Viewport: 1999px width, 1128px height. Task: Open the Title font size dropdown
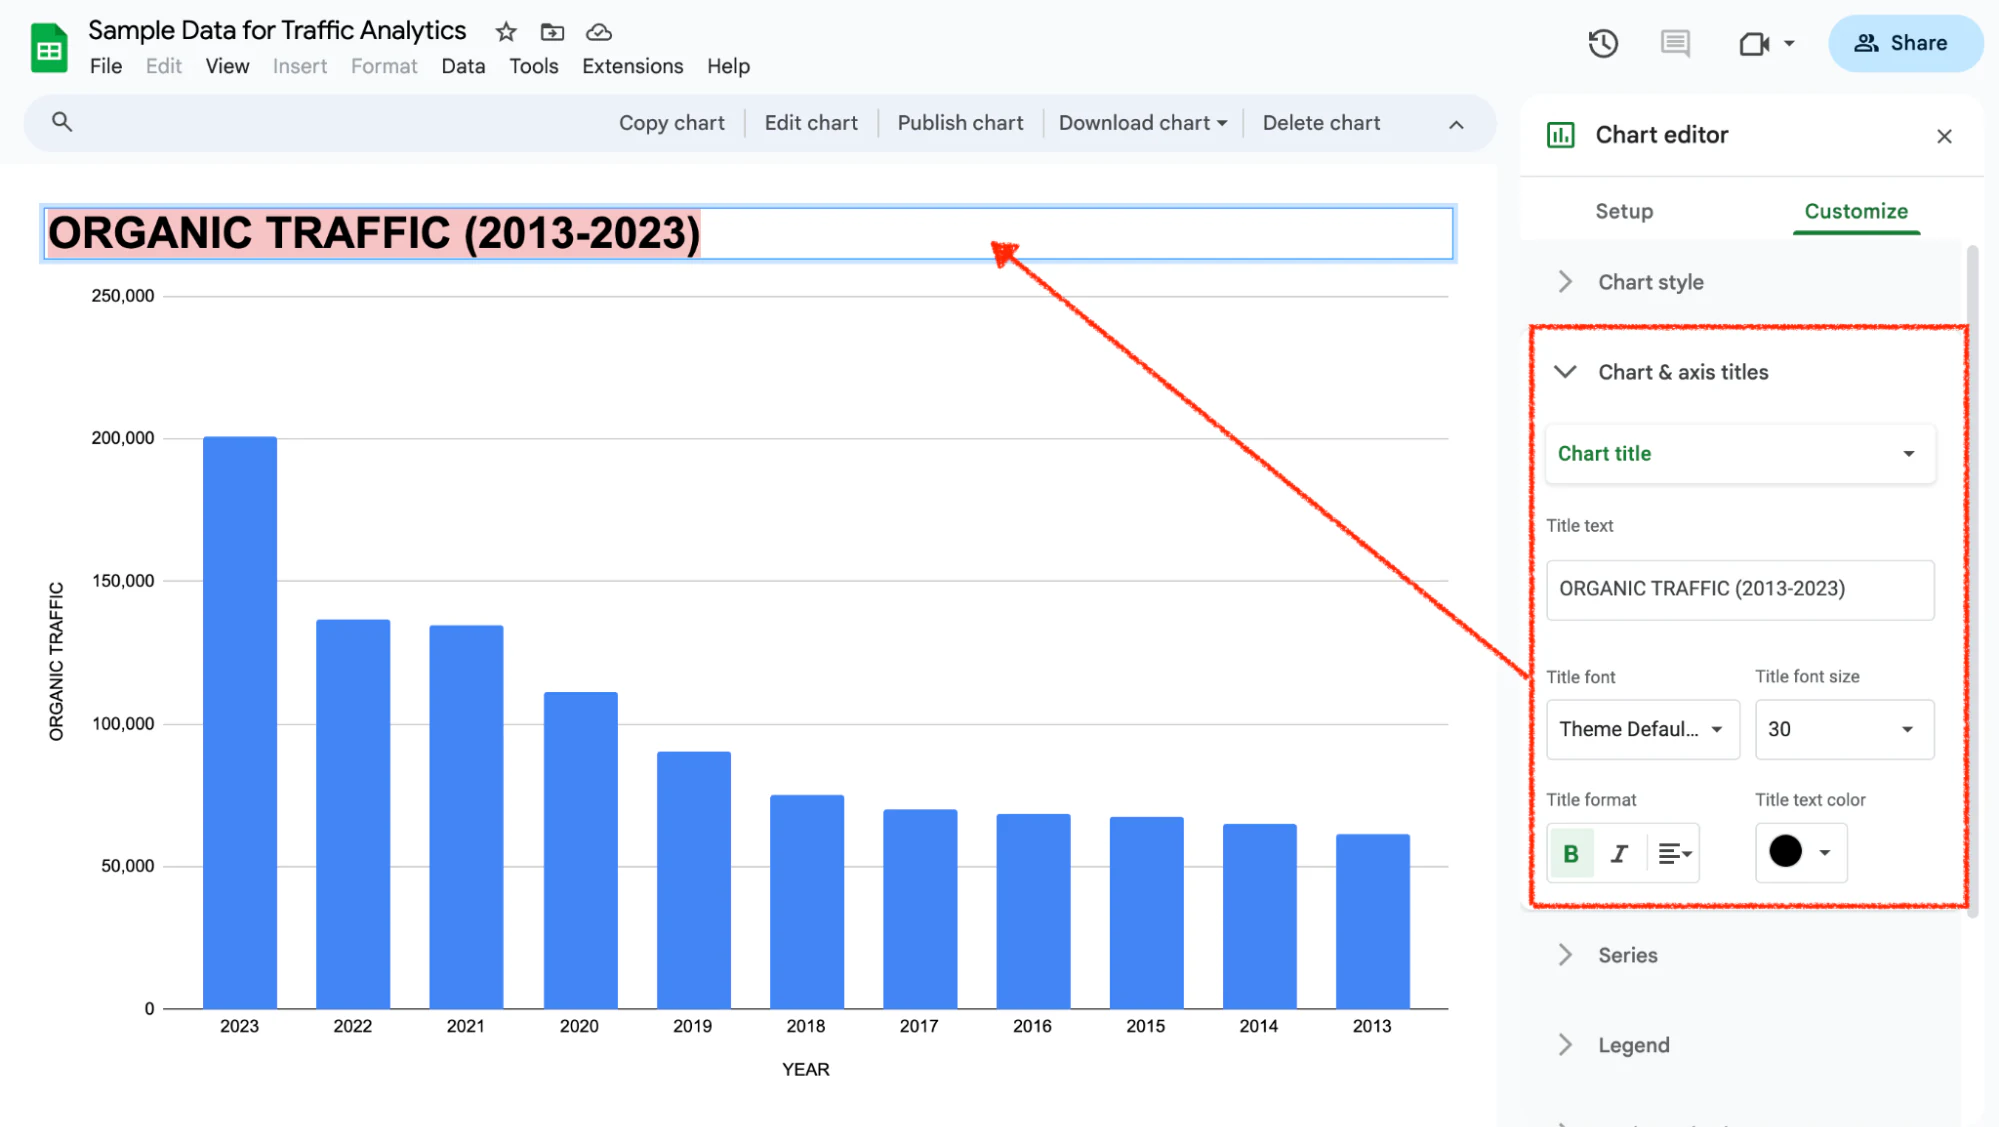pos(1844,729)
